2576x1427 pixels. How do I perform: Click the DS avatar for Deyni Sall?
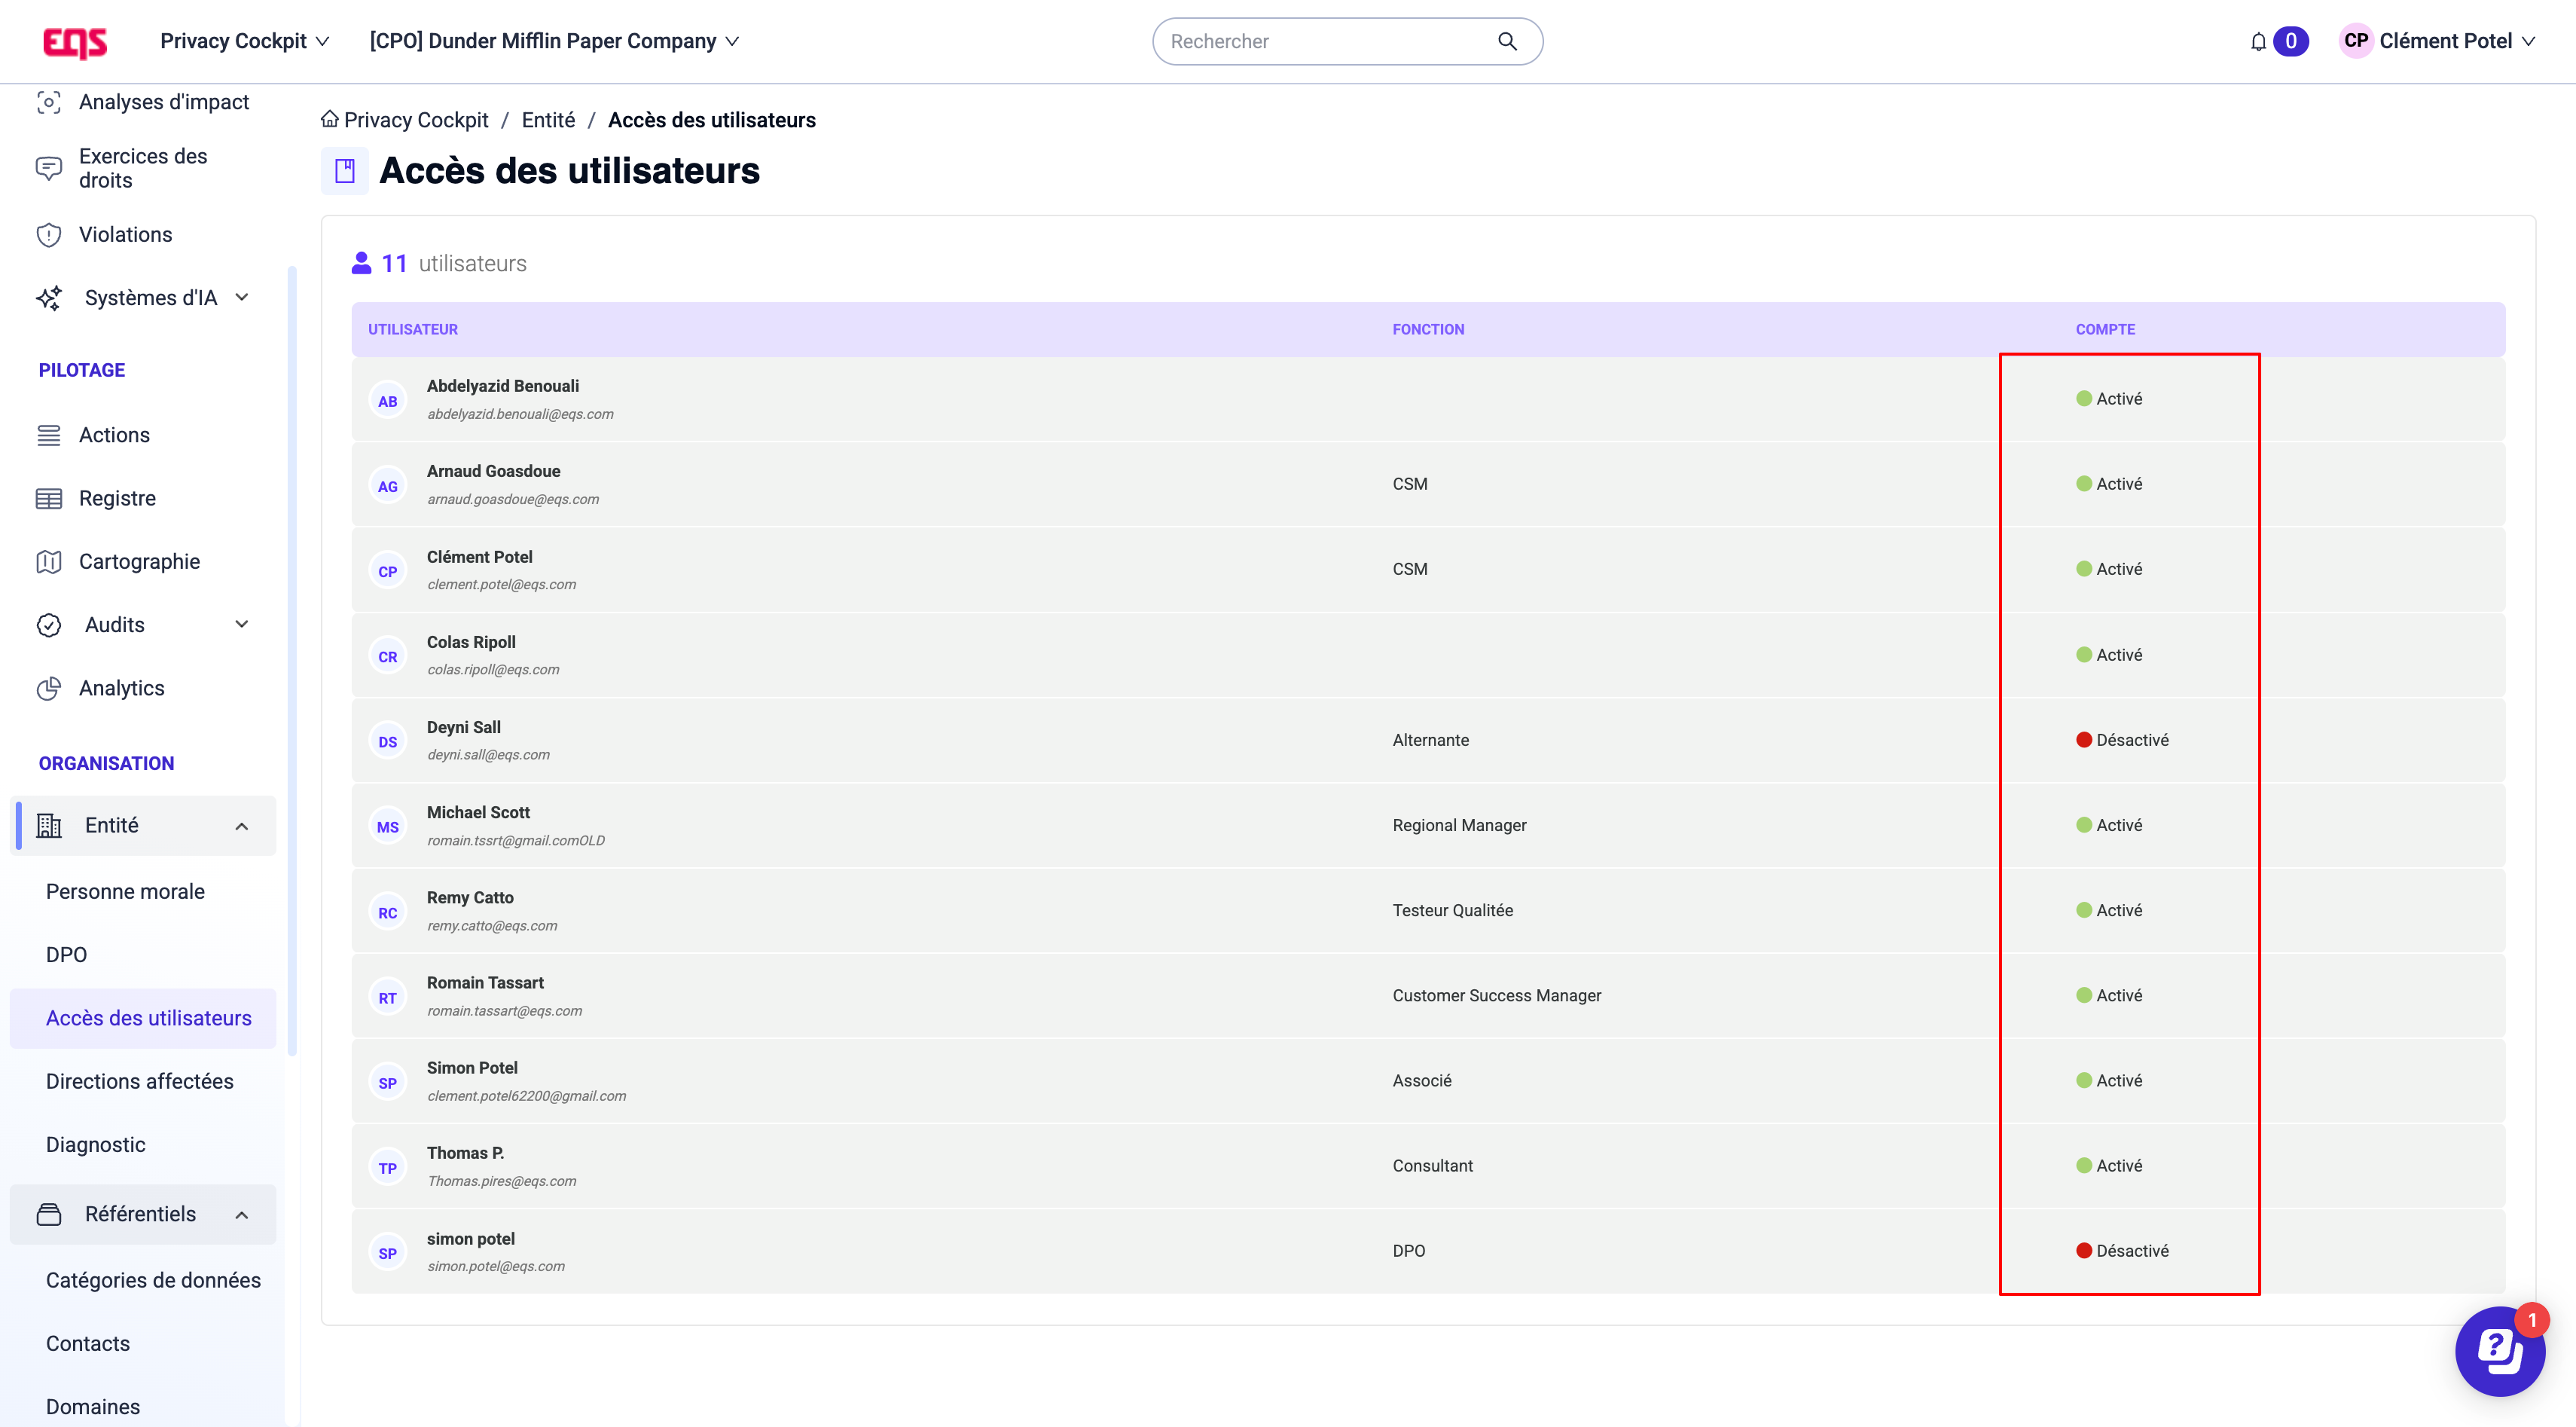(388, 742)
